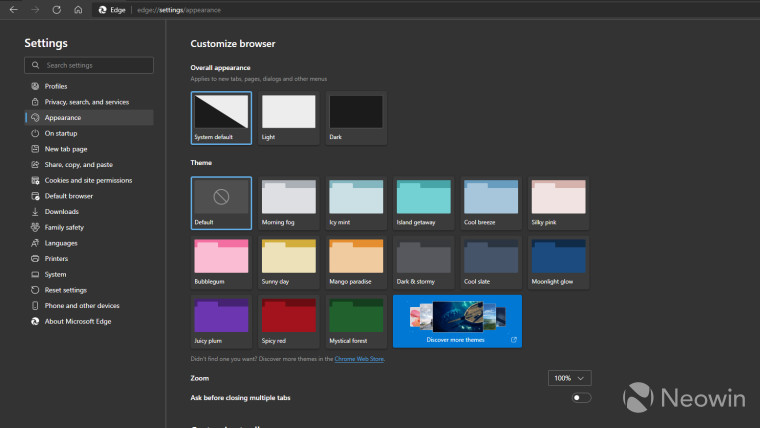The height and width of the screenshot is (428, 760).
Task: Select System default overall appearance
Action: [221, 118]
